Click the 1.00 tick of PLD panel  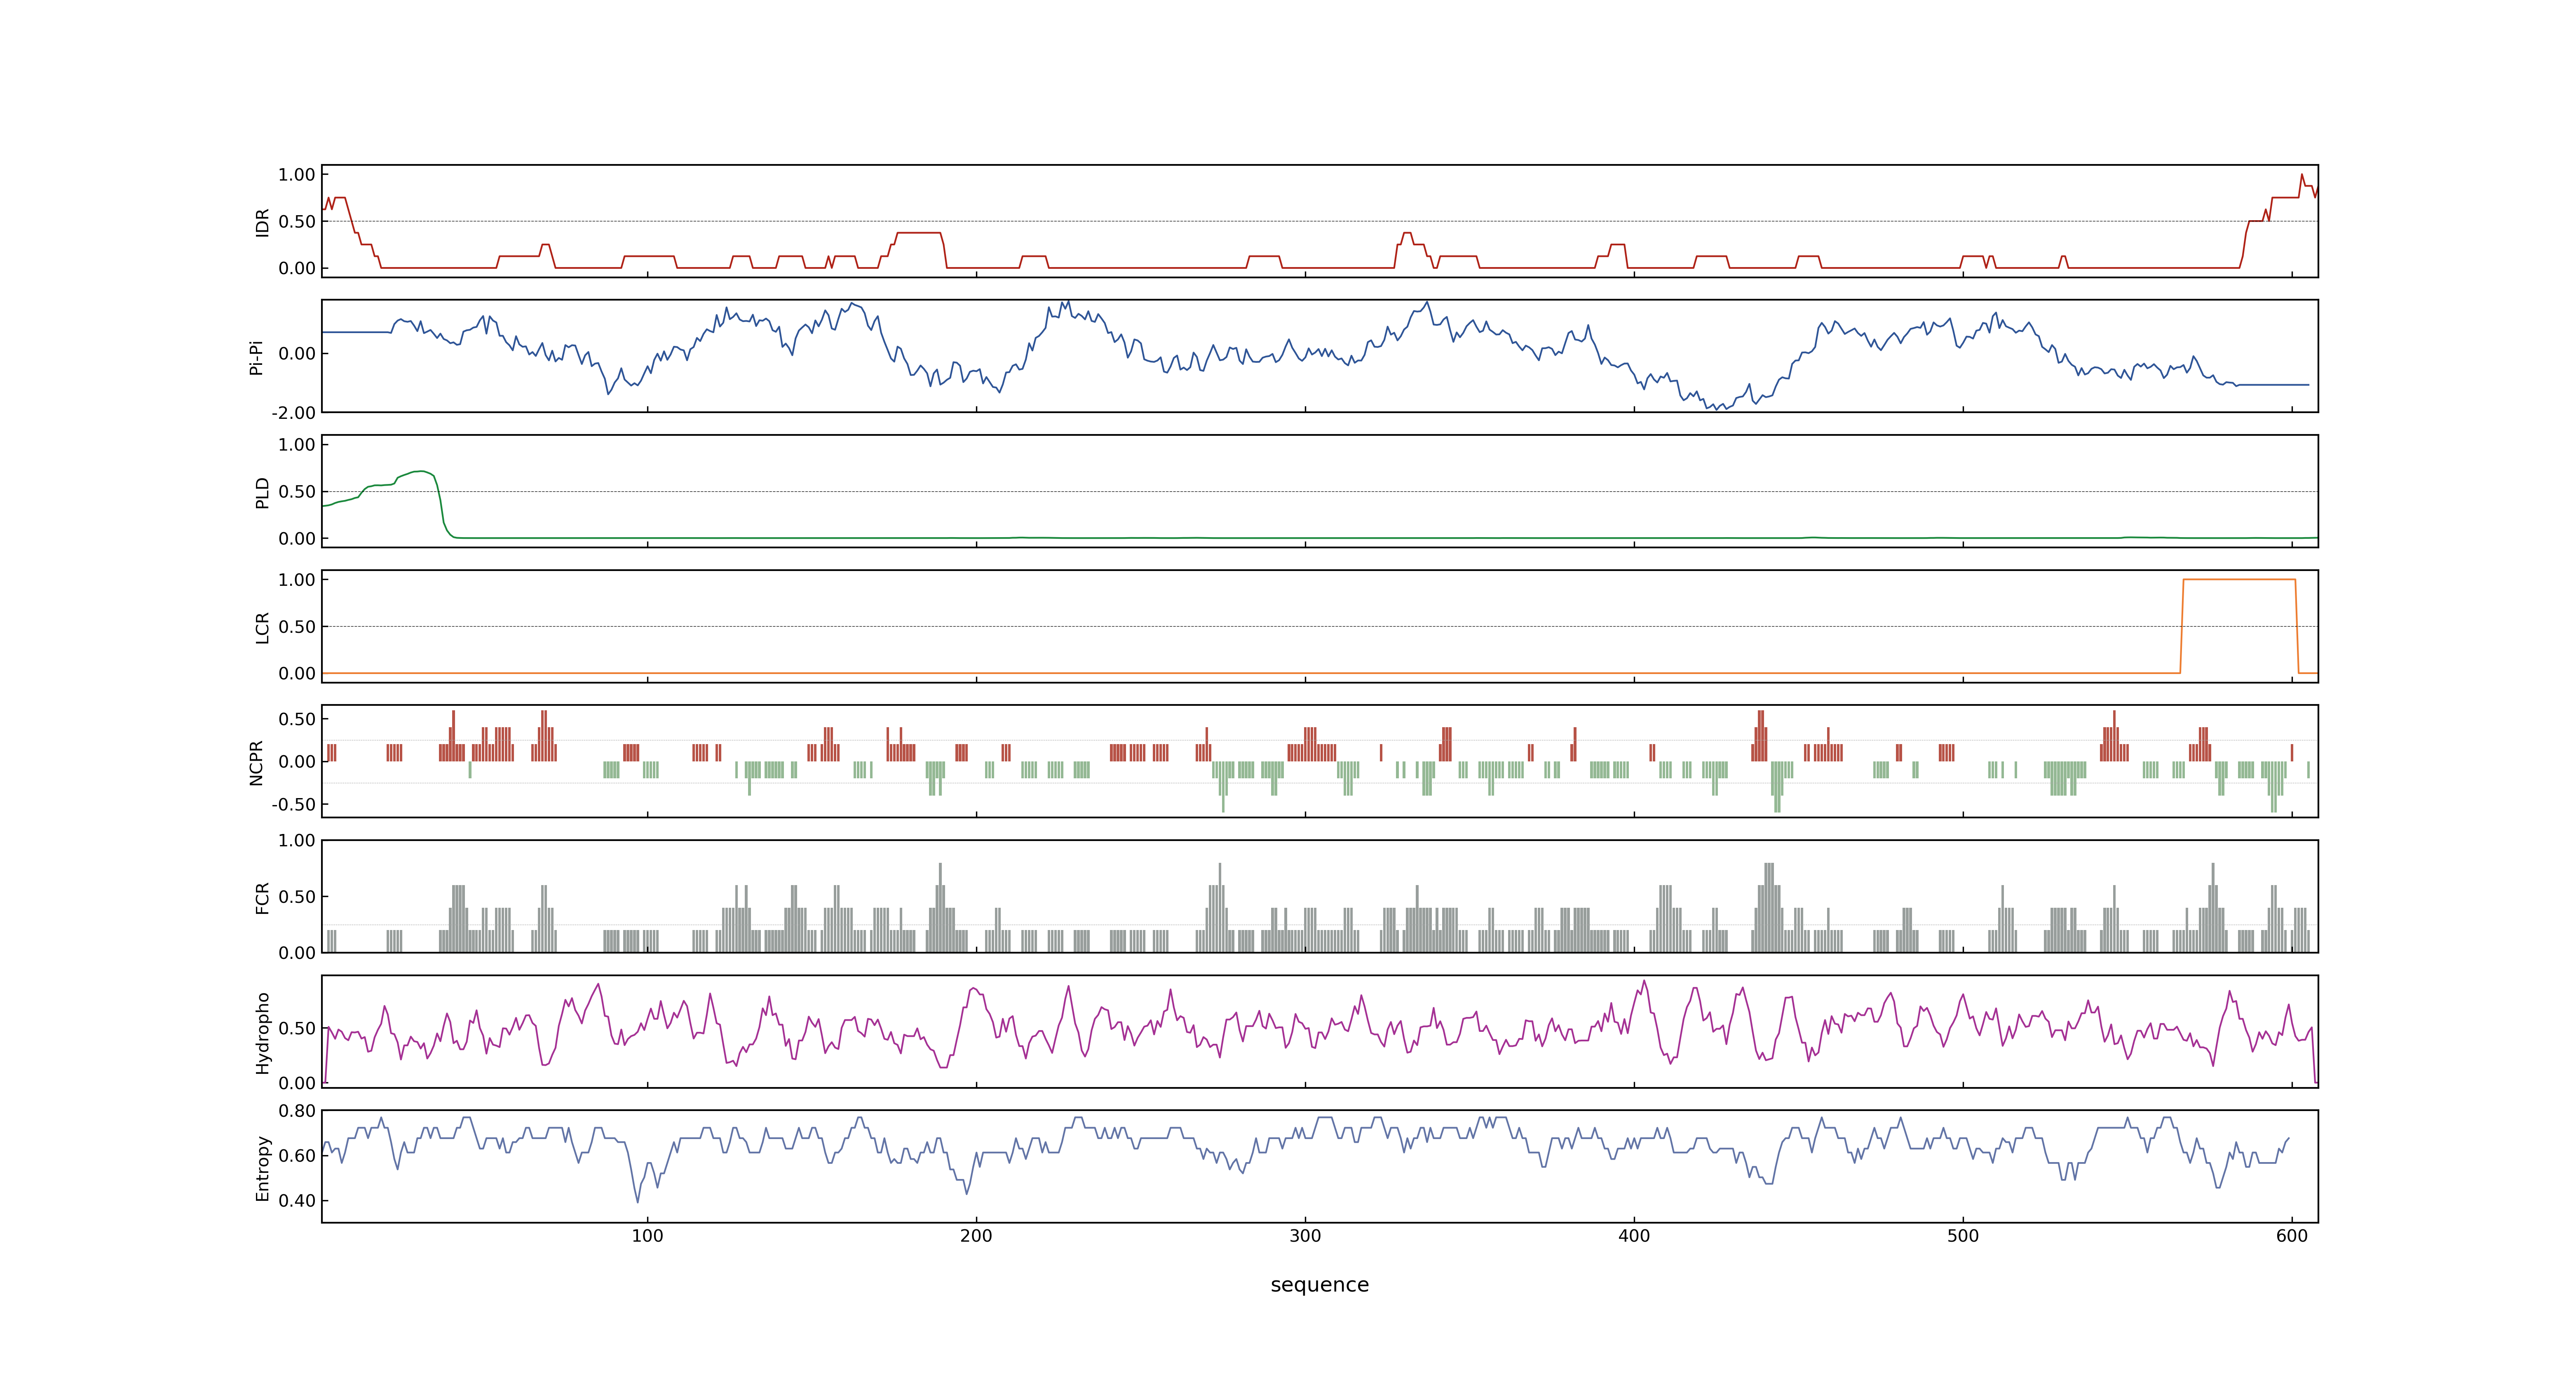[x=297, y=445]
